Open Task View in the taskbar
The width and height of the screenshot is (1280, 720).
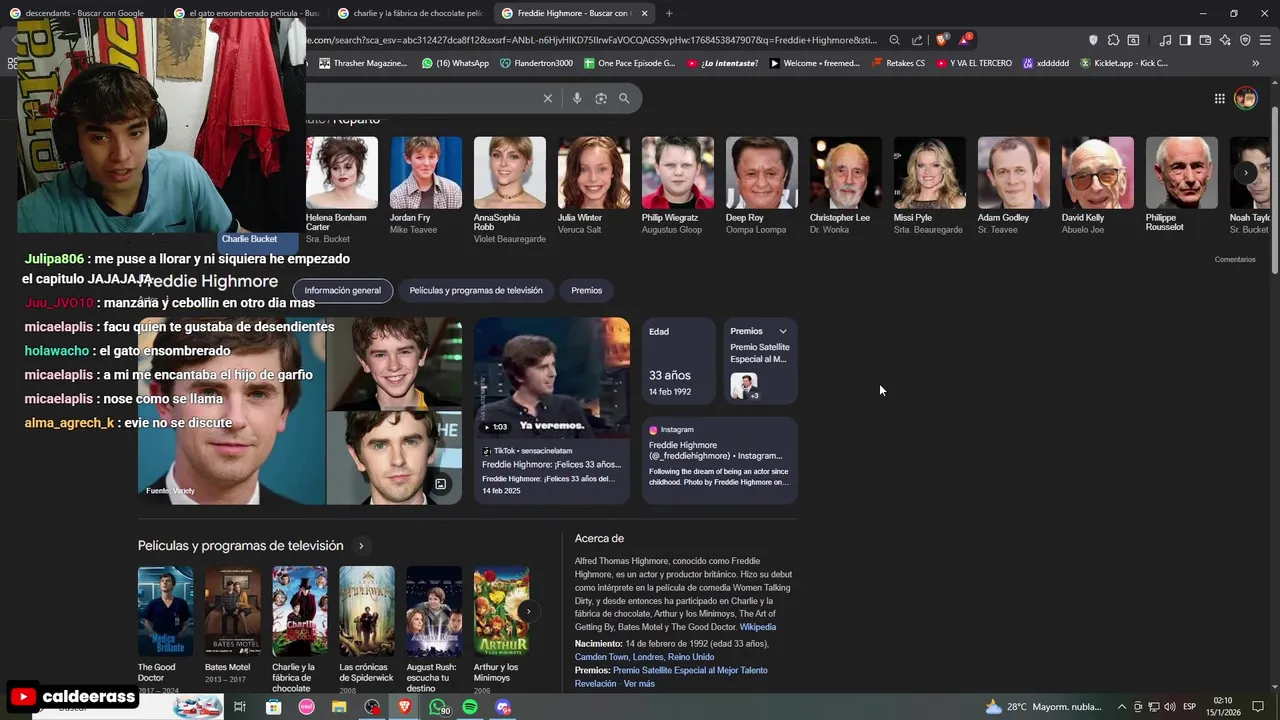(240, 707)
